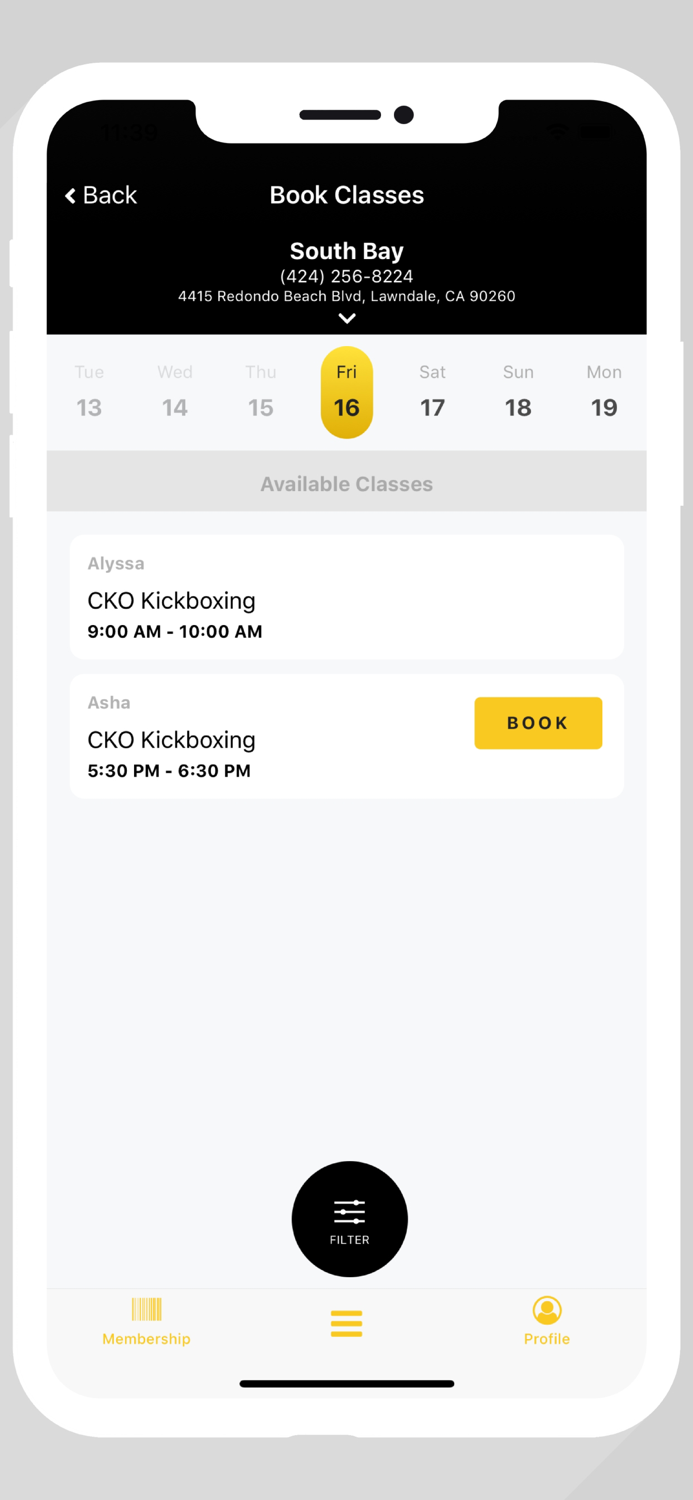Select Saturday the 17th
693x1500 pixels.
(432, 392)
